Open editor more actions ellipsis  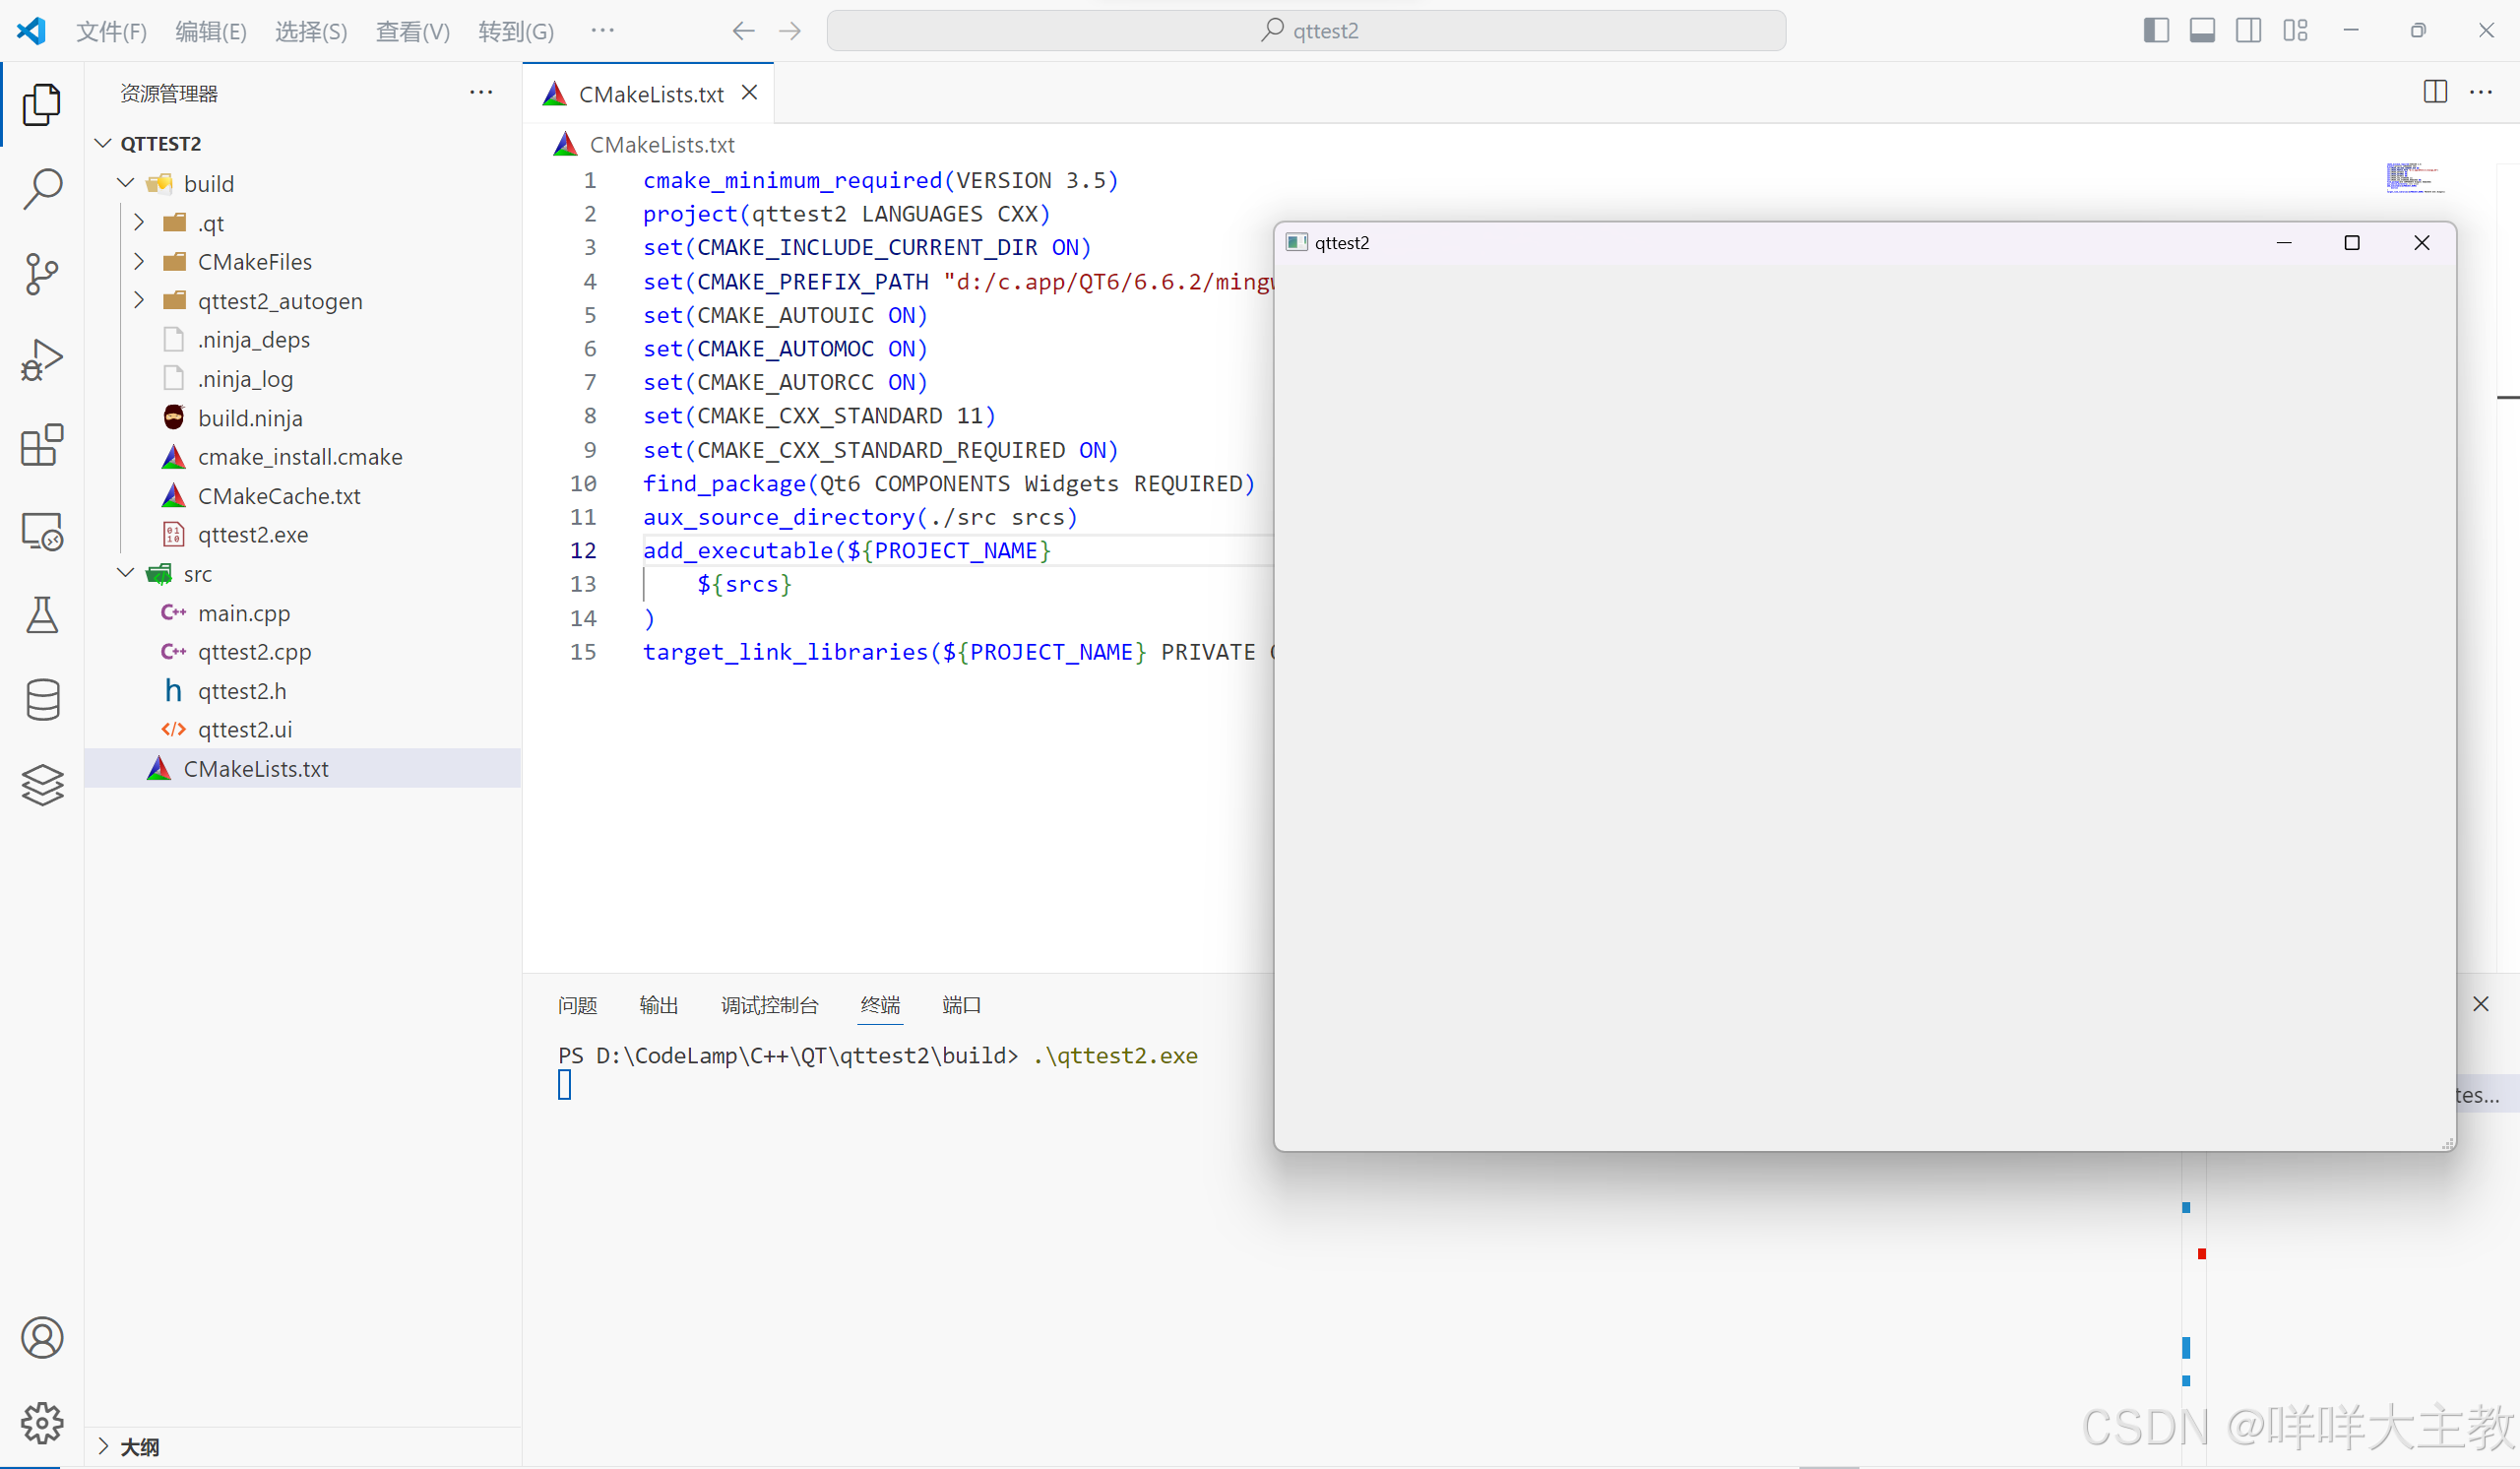tap(2481, 92)
